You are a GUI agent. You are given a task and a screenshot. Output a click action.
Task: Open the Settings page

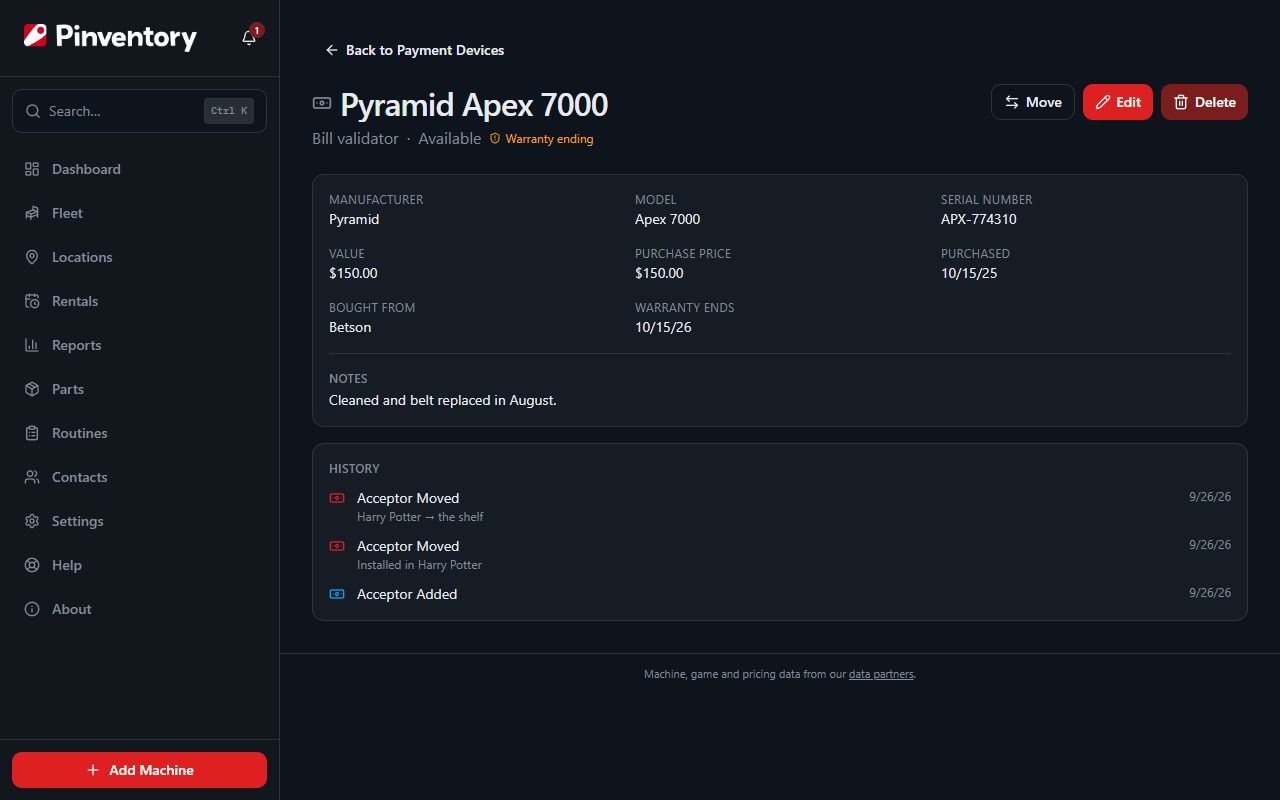tap(139, 521)
